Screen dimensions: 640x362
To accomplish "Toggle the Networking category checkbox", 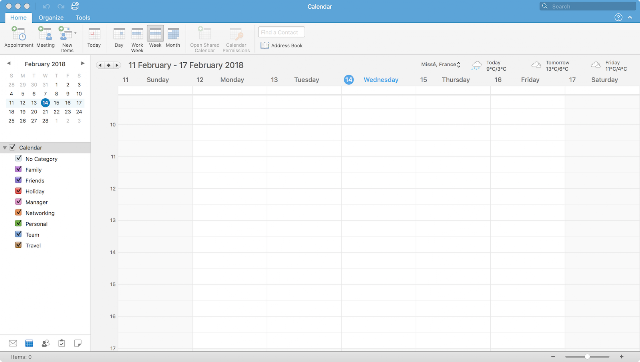I will (x=18, y=213).
